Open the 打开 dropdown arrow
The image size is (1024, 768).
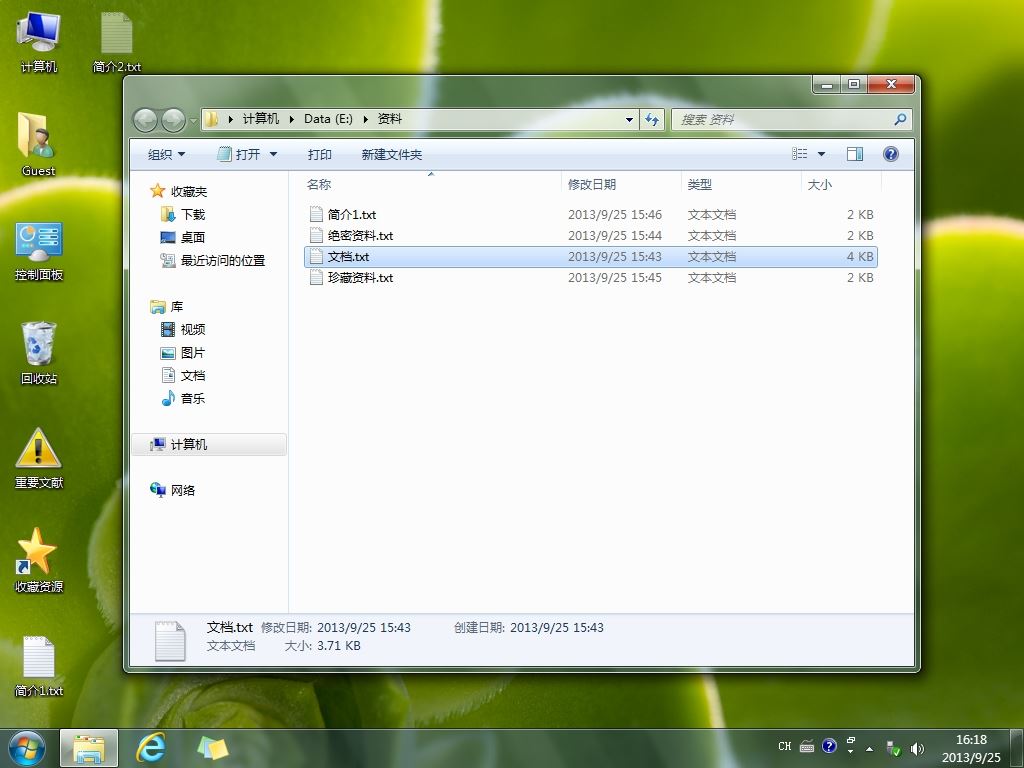[x=274, y=155]
